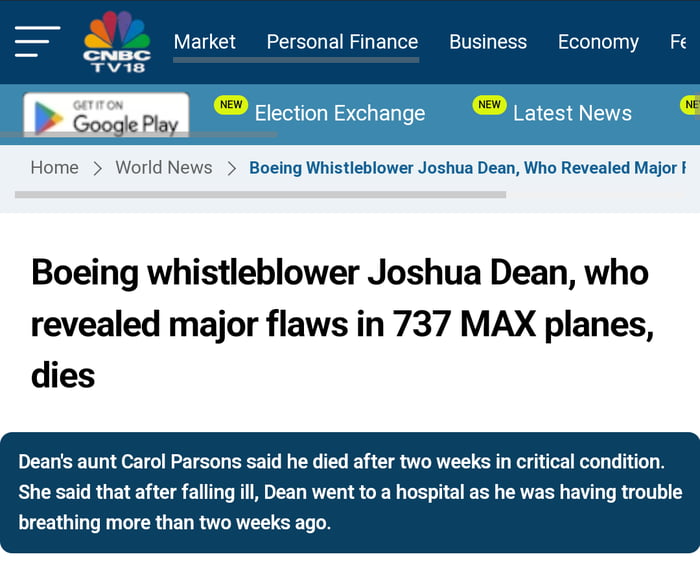Open the hamburger menu icon
The image size is (700, 587).
click(37, 41)
